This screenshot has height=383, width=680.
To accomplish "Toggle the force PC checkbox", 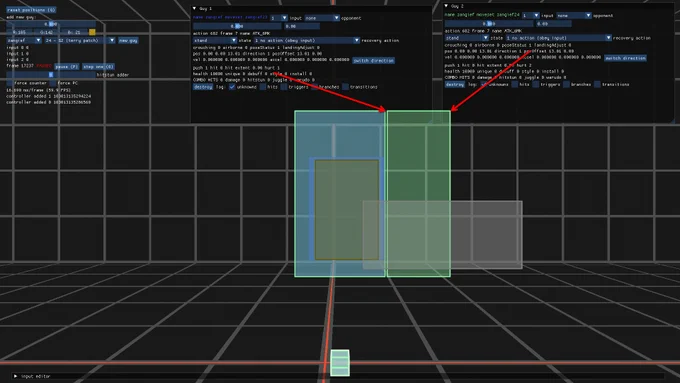I will [53, 83].
